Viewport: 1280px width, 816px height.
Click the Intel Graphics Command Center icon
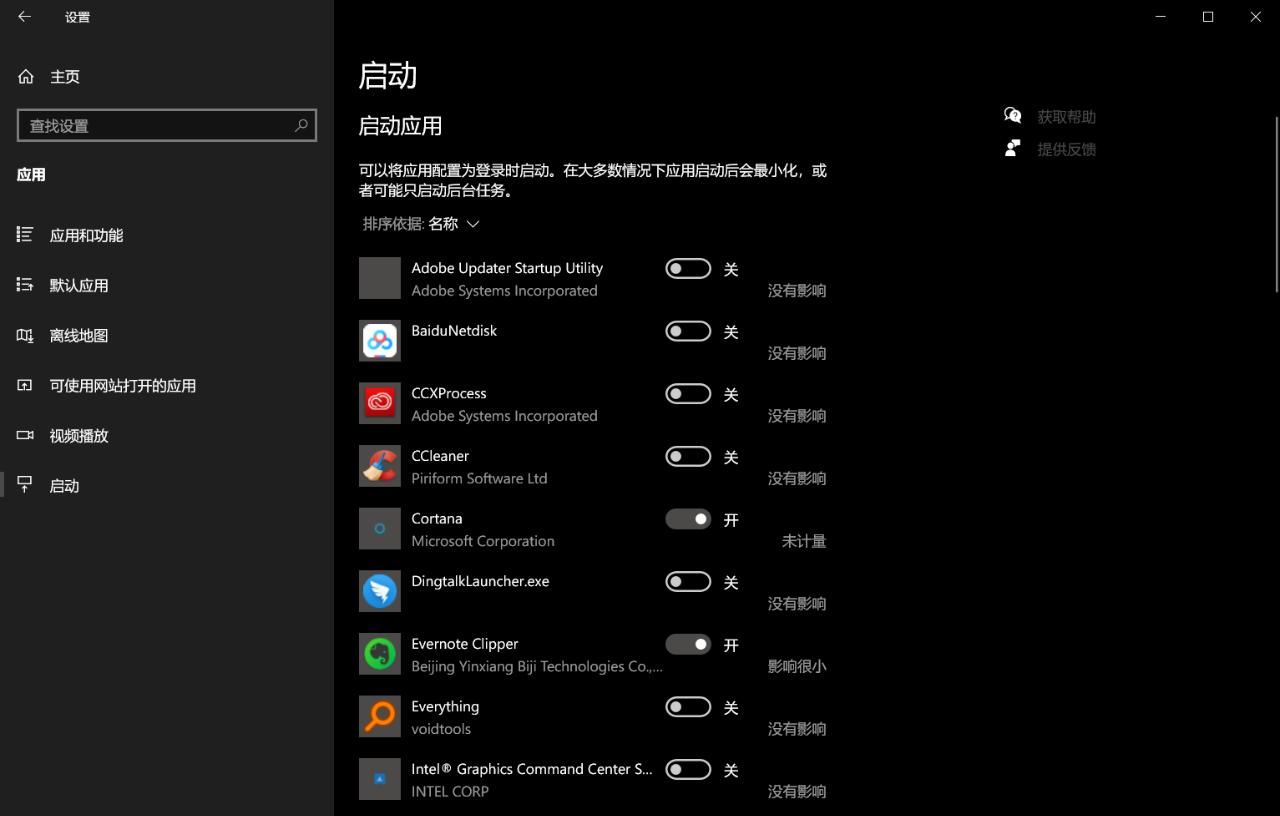[379, 778]
